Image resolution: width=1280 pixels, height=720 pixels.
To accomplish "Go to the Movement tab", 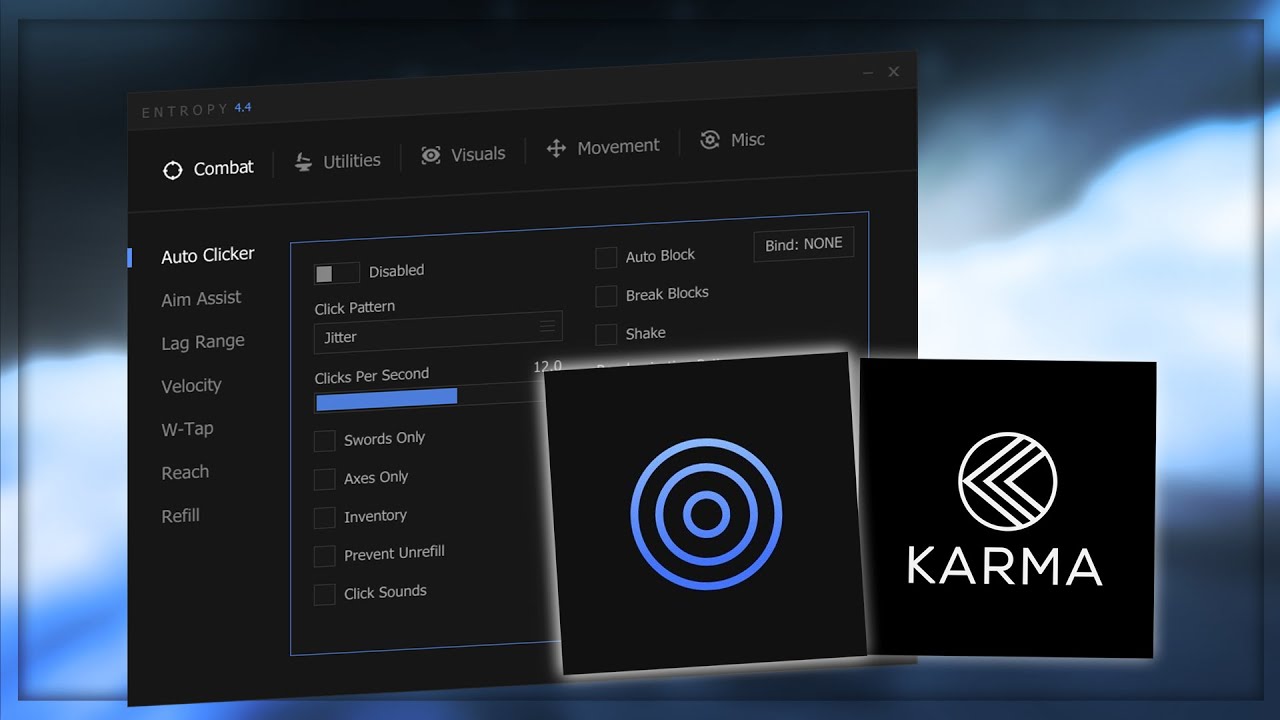I will pos(603,147).
